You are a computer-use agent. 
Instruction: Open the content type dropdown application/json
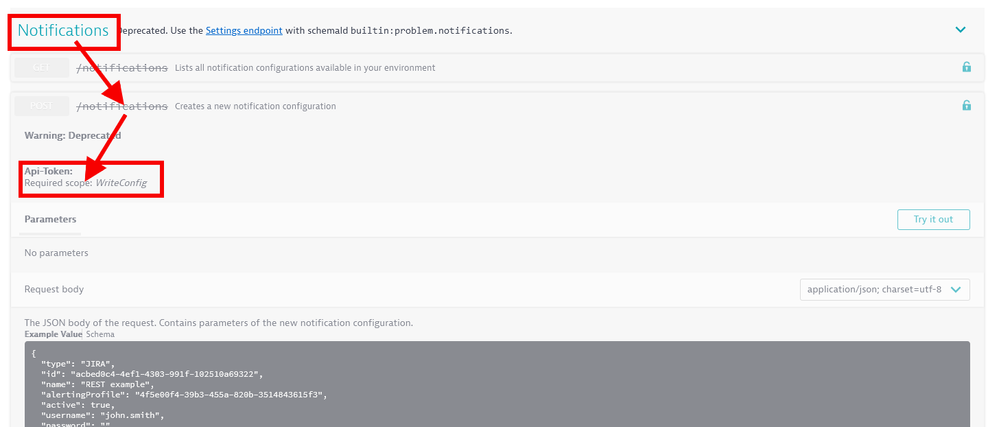(884, 290)
